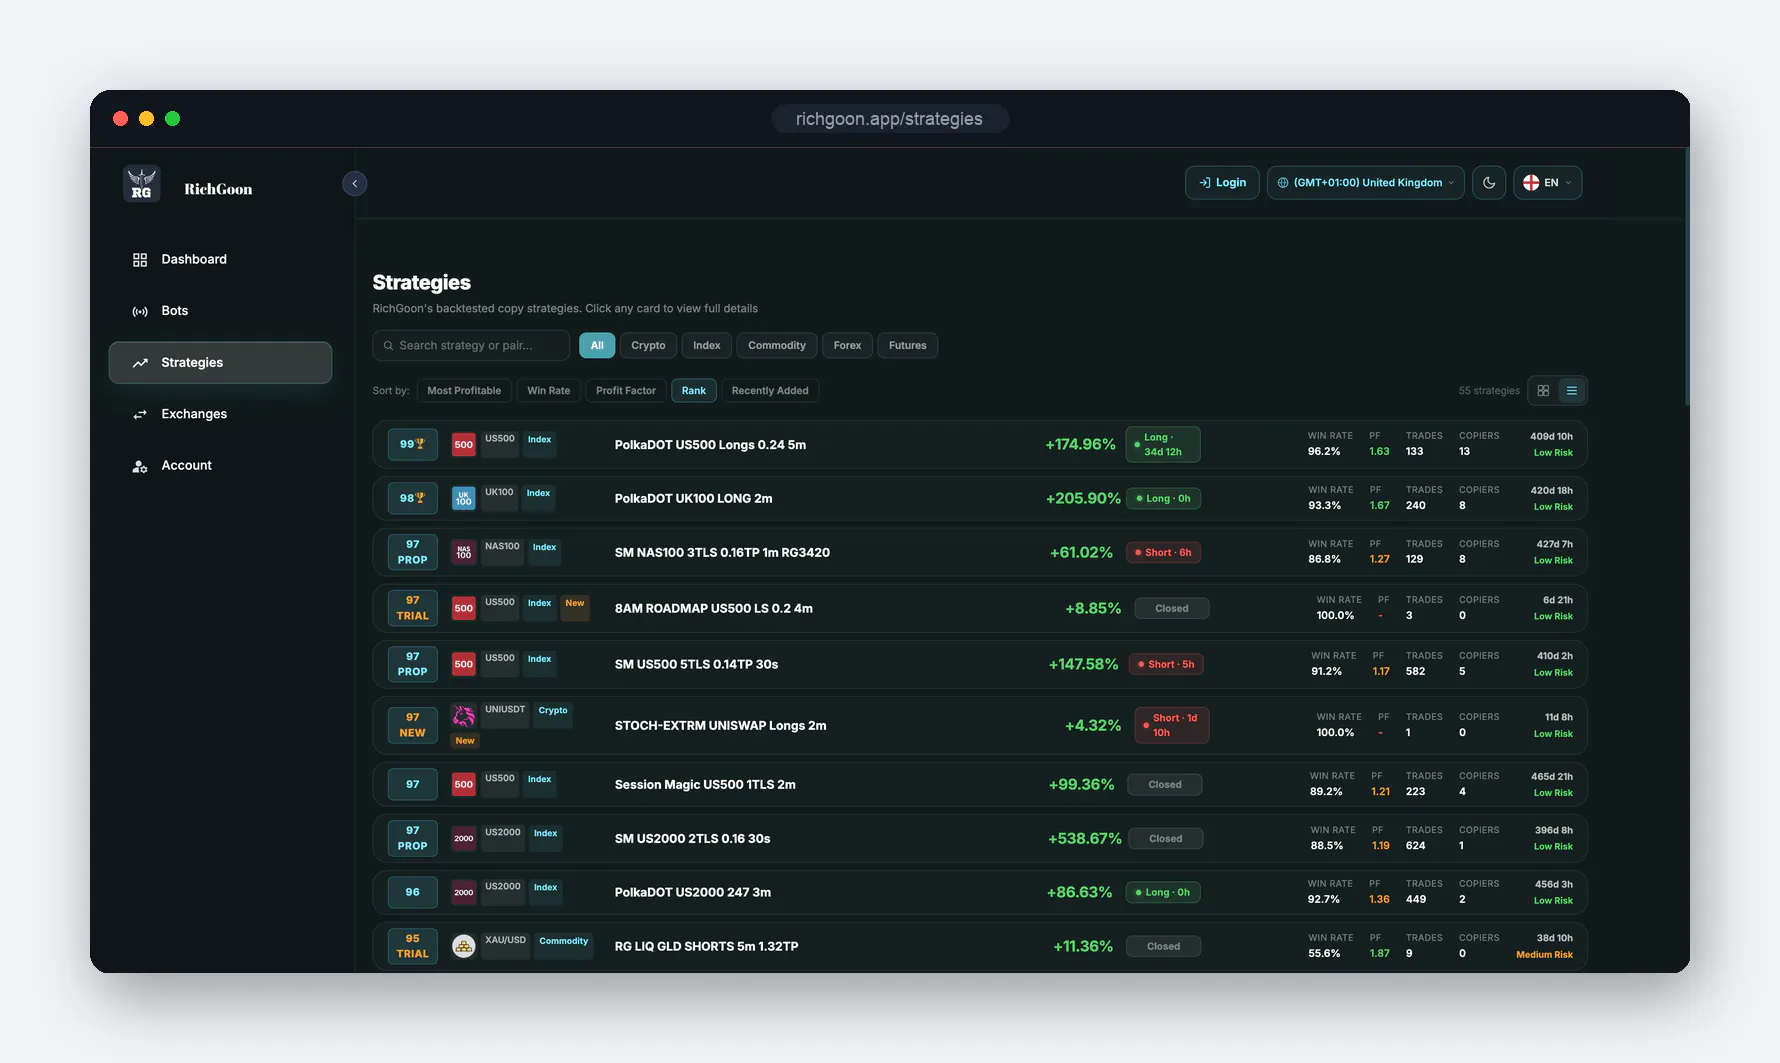Toggle dark mode with the moon icon
1780x1063 pixels.
(x=1489, y=183)
